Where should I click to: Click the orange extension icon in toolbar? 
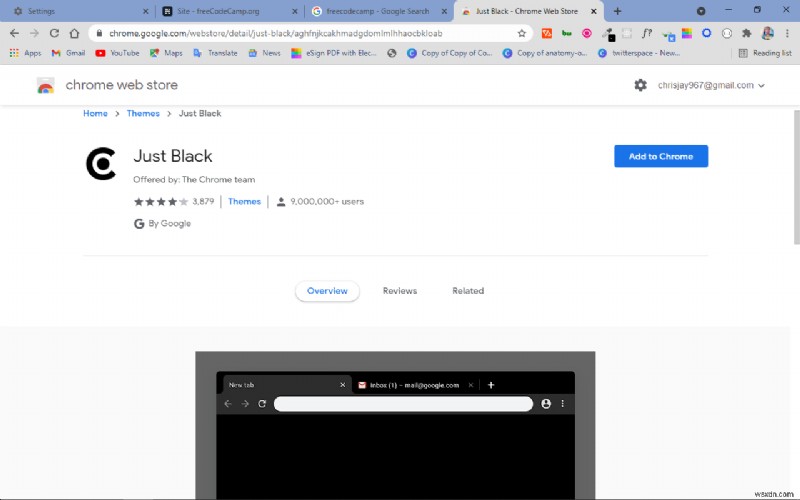[546, 33]
